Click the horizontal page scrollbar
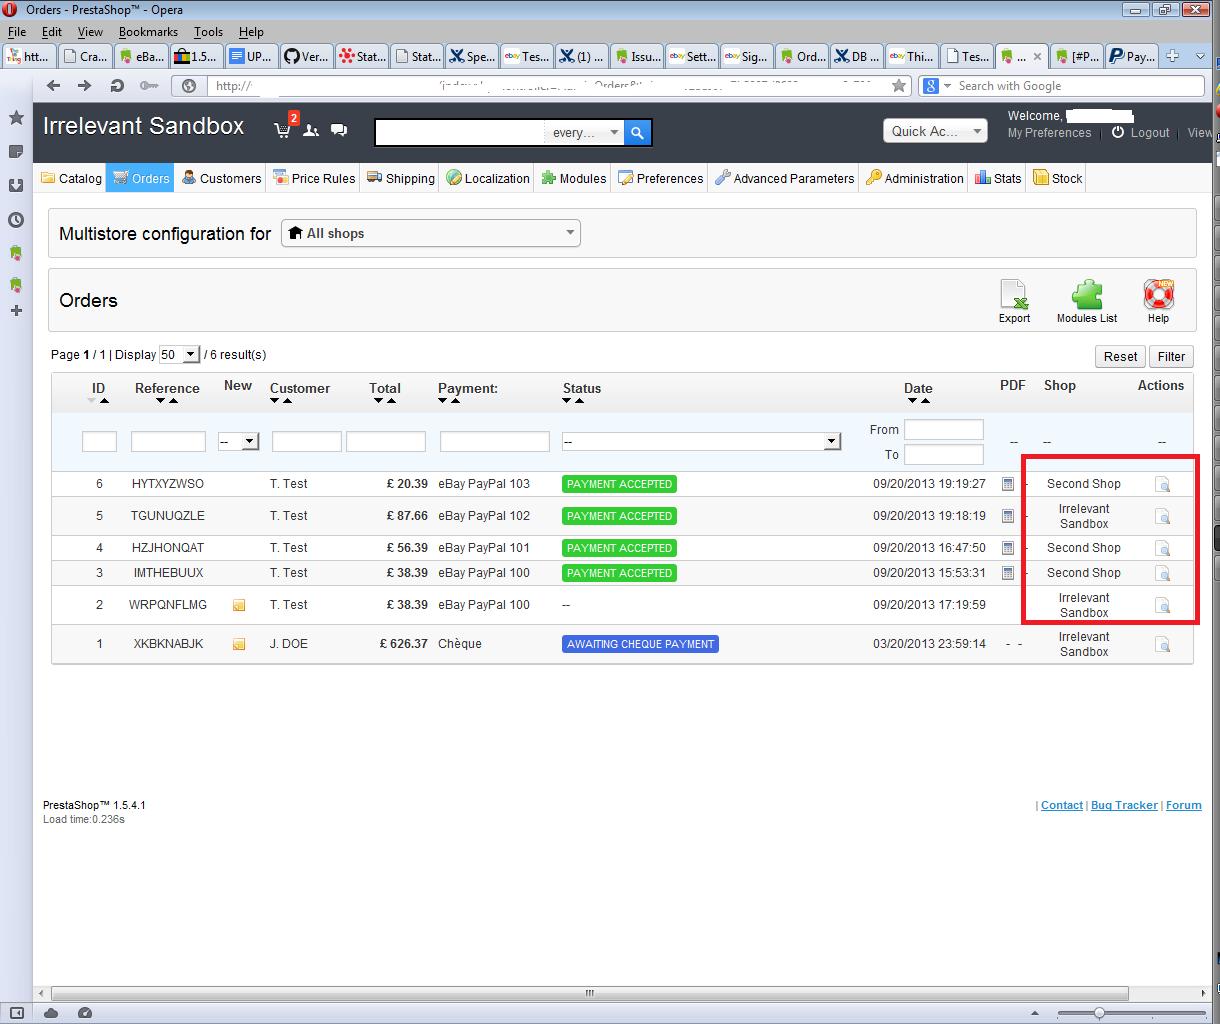Image resolution: width=1220 pixels, height=1024 pixels. pyautogui.click(x=590, y=993)
